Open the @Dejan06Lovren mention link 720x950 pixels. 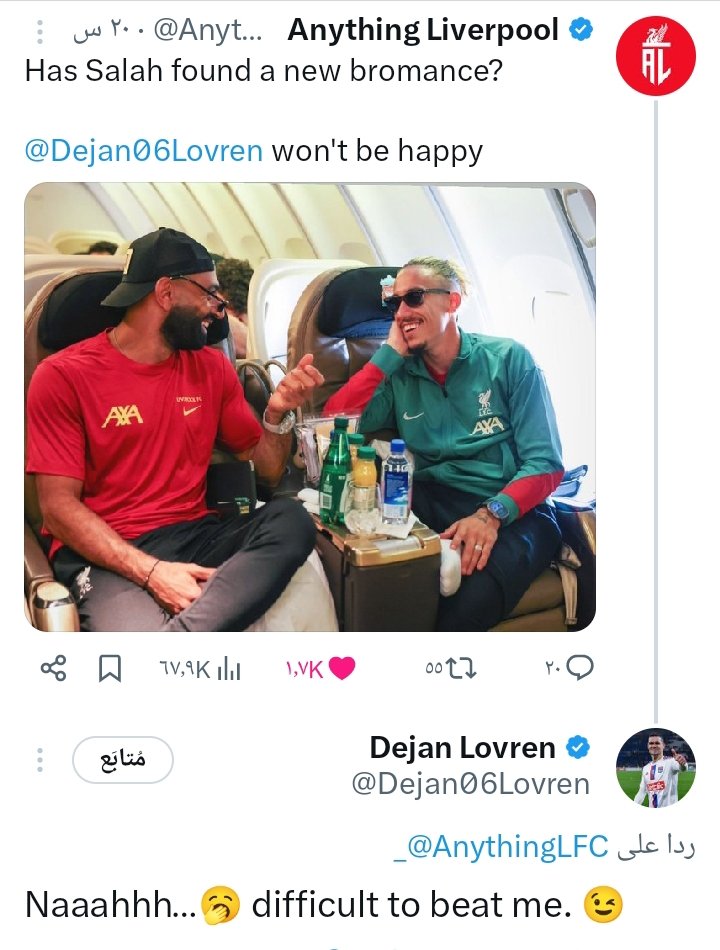point(144,151)
